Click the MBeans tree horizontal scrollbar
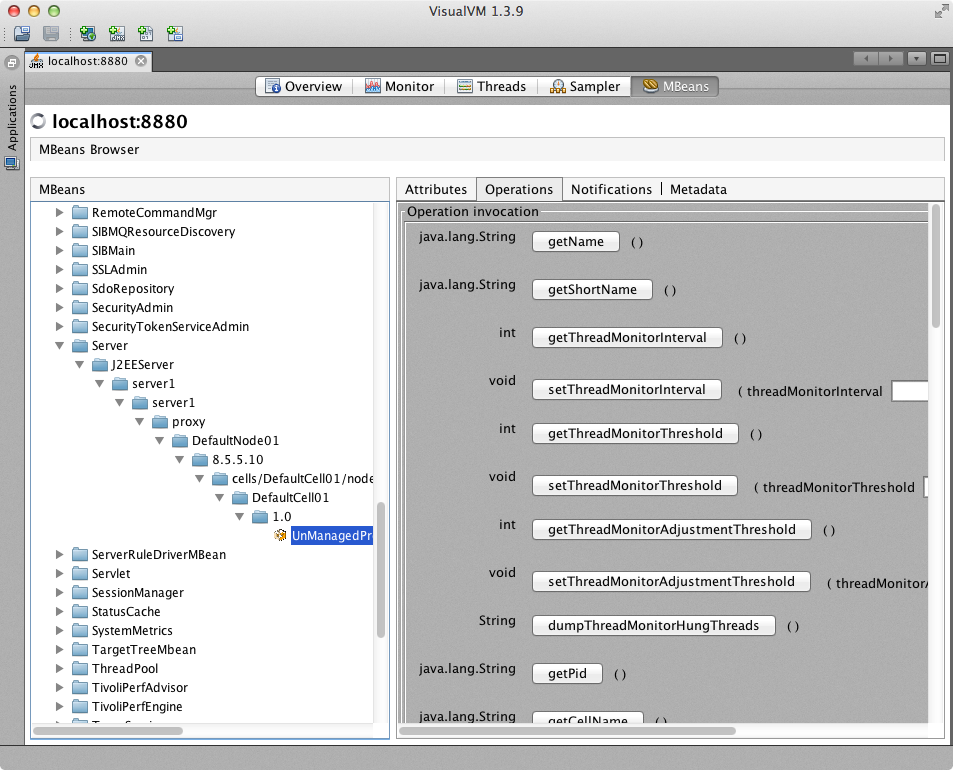 108,730
